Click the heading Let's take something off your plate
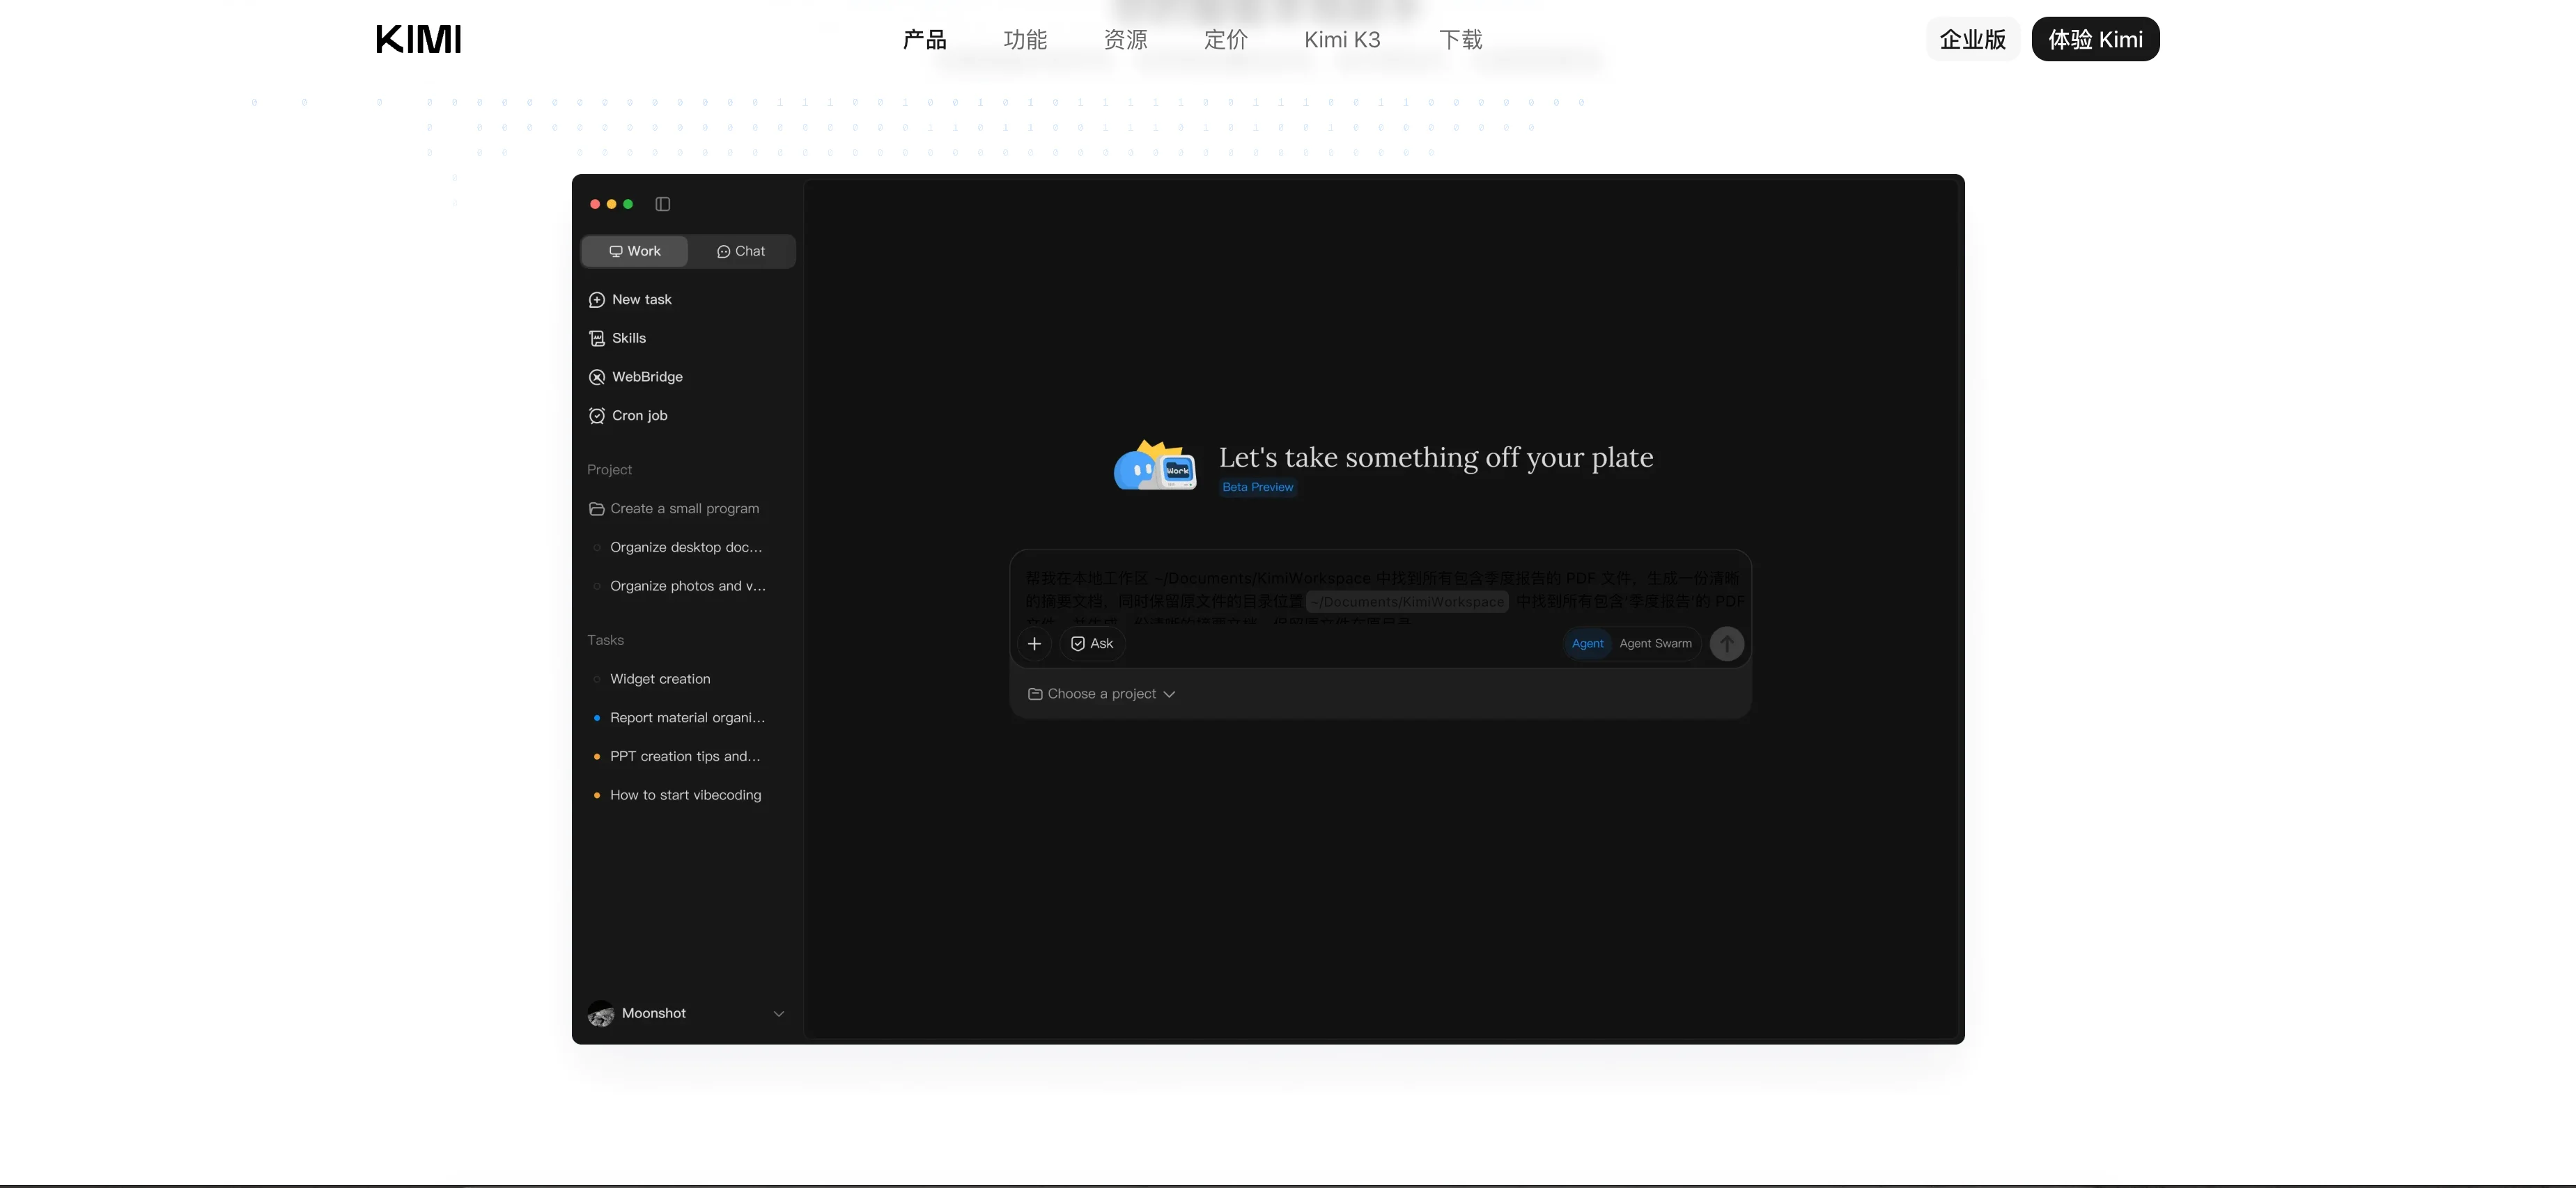 (1435, 457)
